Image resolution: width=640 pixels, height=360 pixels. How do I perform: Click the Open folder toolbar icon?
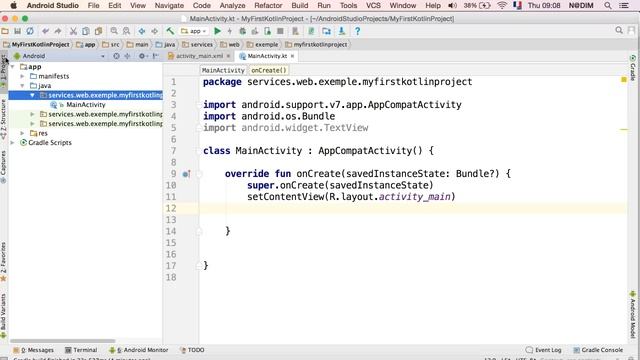5,31
